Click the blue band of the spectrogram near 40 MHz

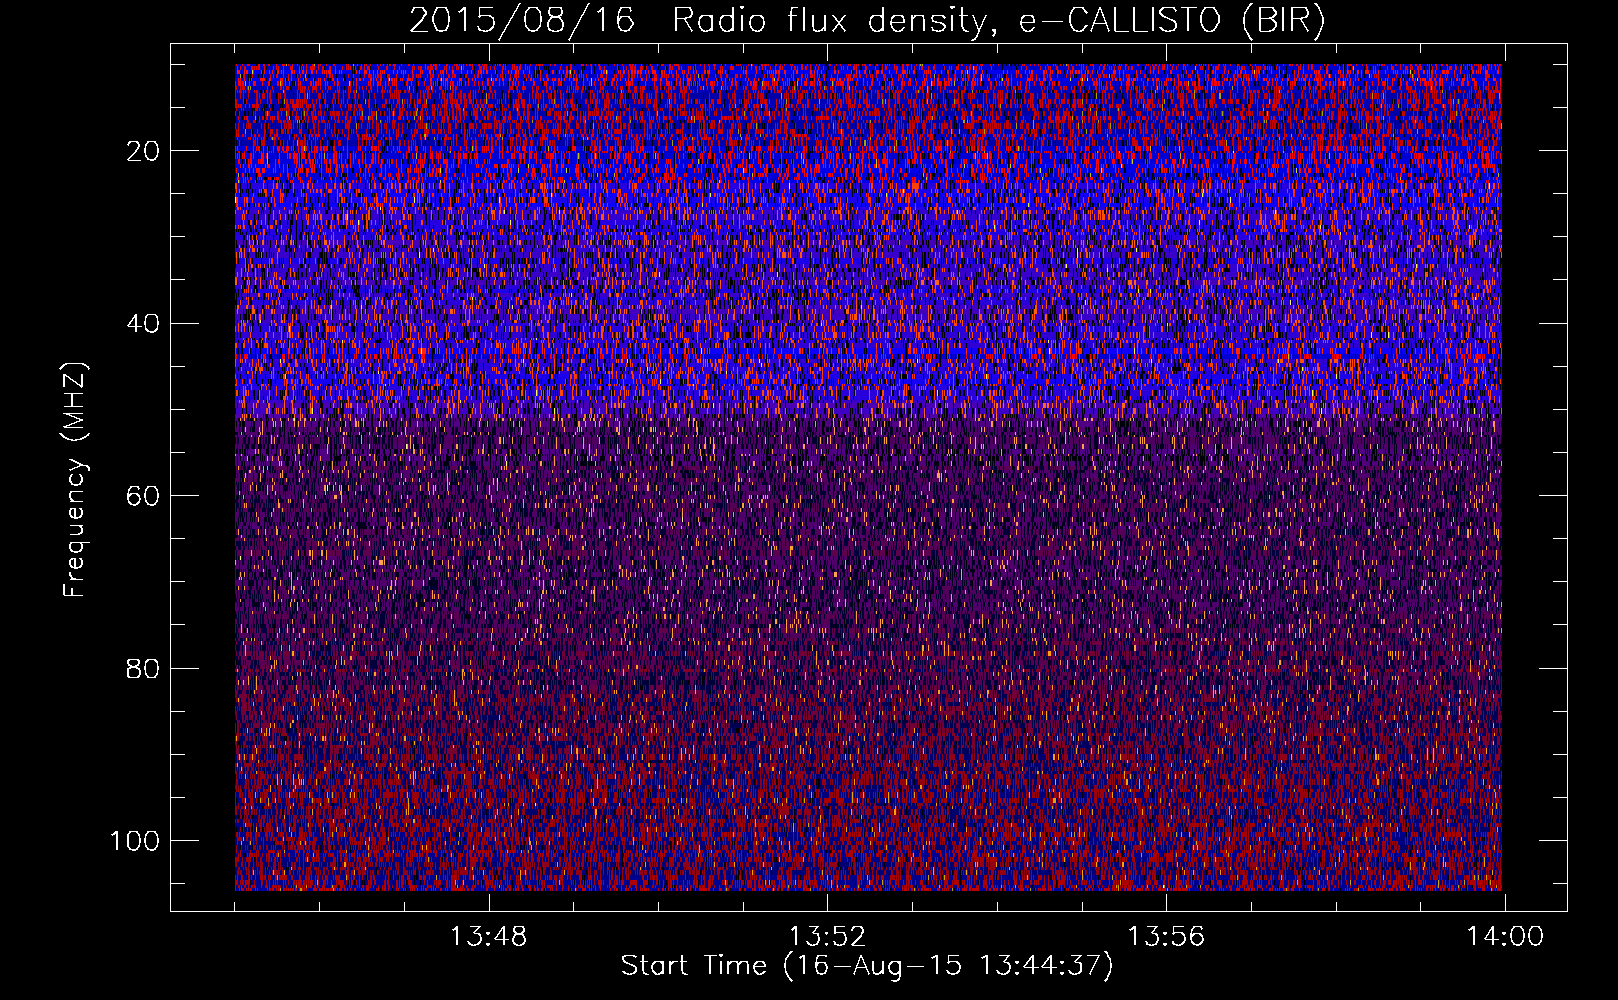click(868, 324)
